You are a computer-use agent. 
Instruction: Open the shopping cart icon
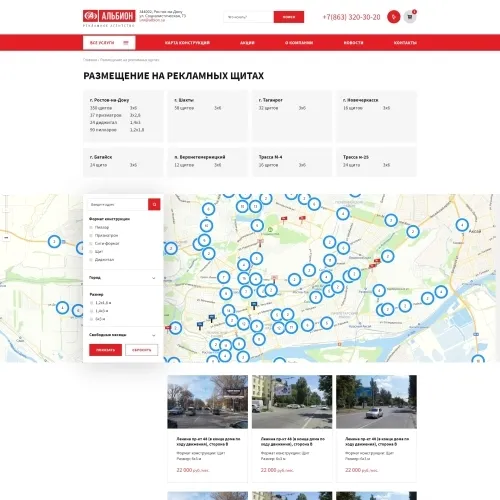click(410, 17)
